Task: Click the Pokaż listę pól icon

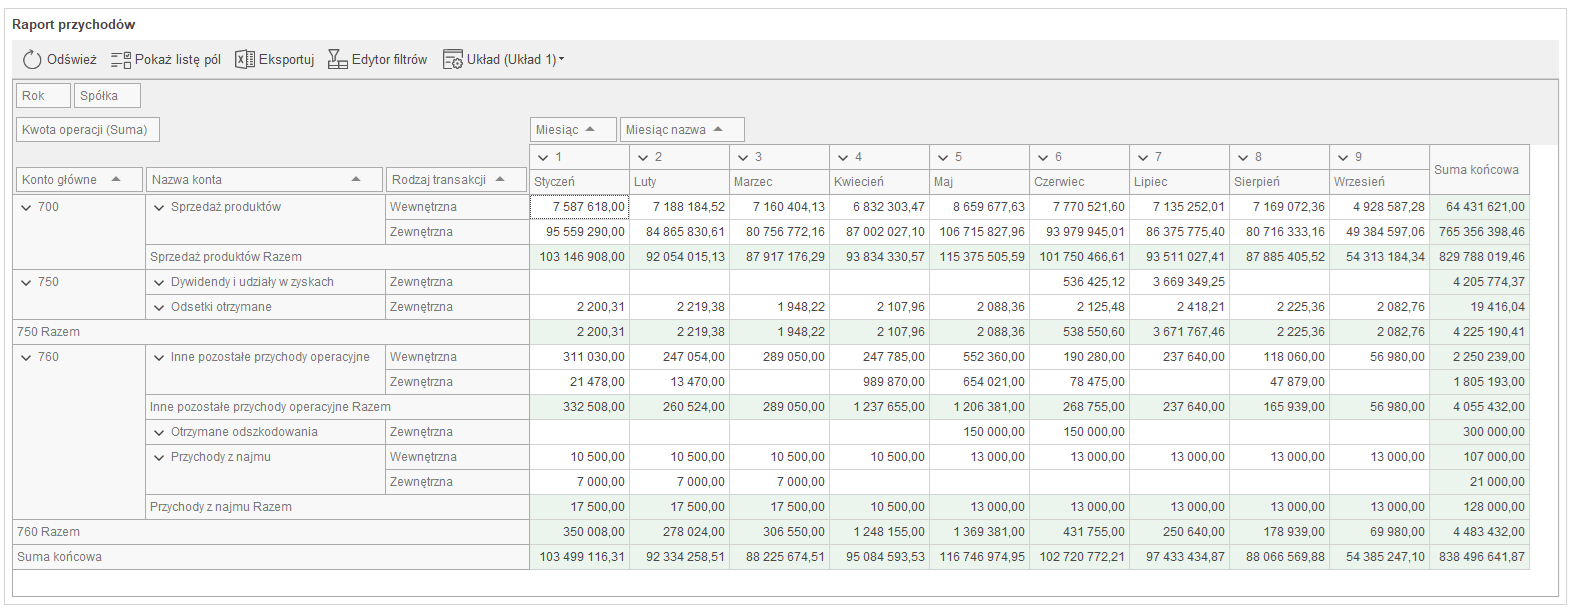Action: pos(121,60)
